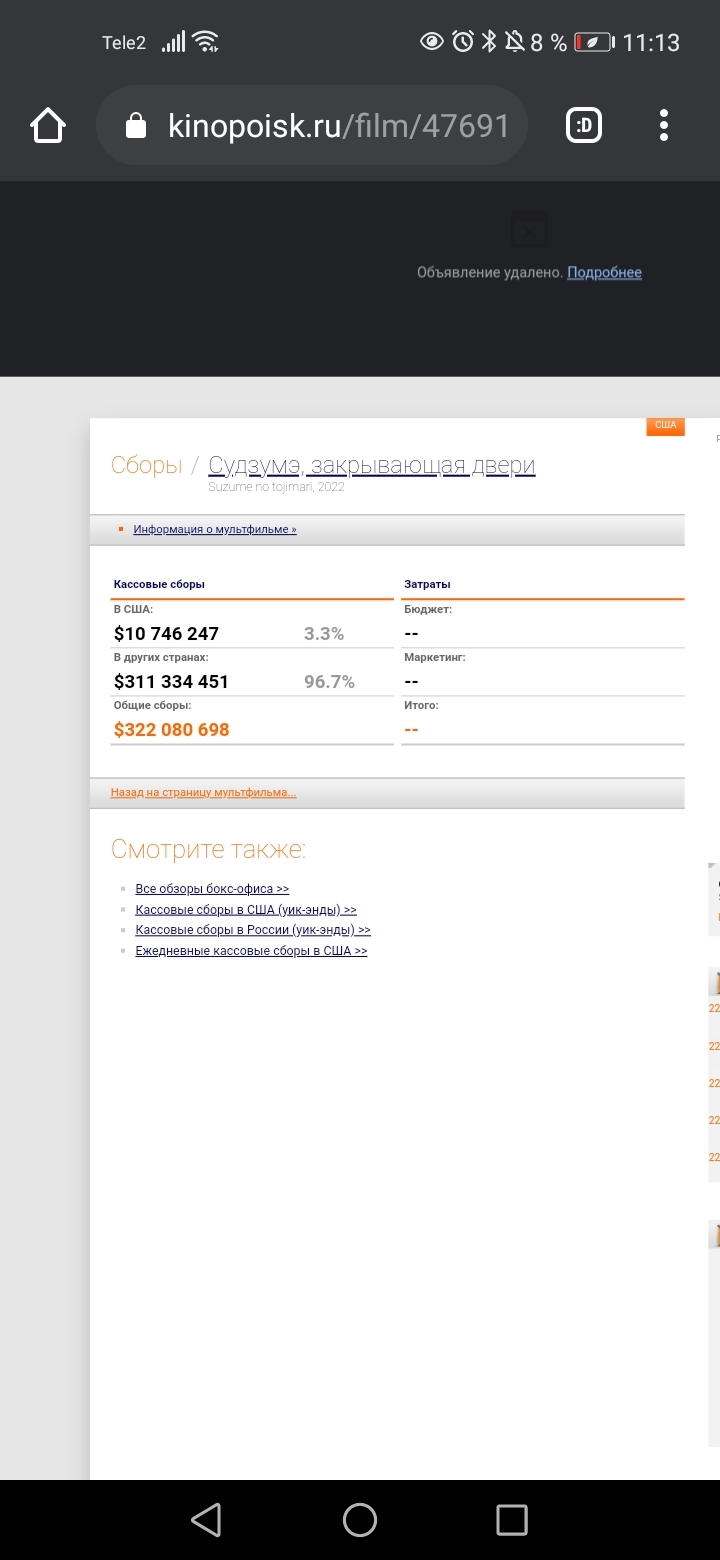The height and width of the screenshot is (1560, 720).
Task: Open the Судзумэ, закрывающая двери title link
Action: coord(371,465)
